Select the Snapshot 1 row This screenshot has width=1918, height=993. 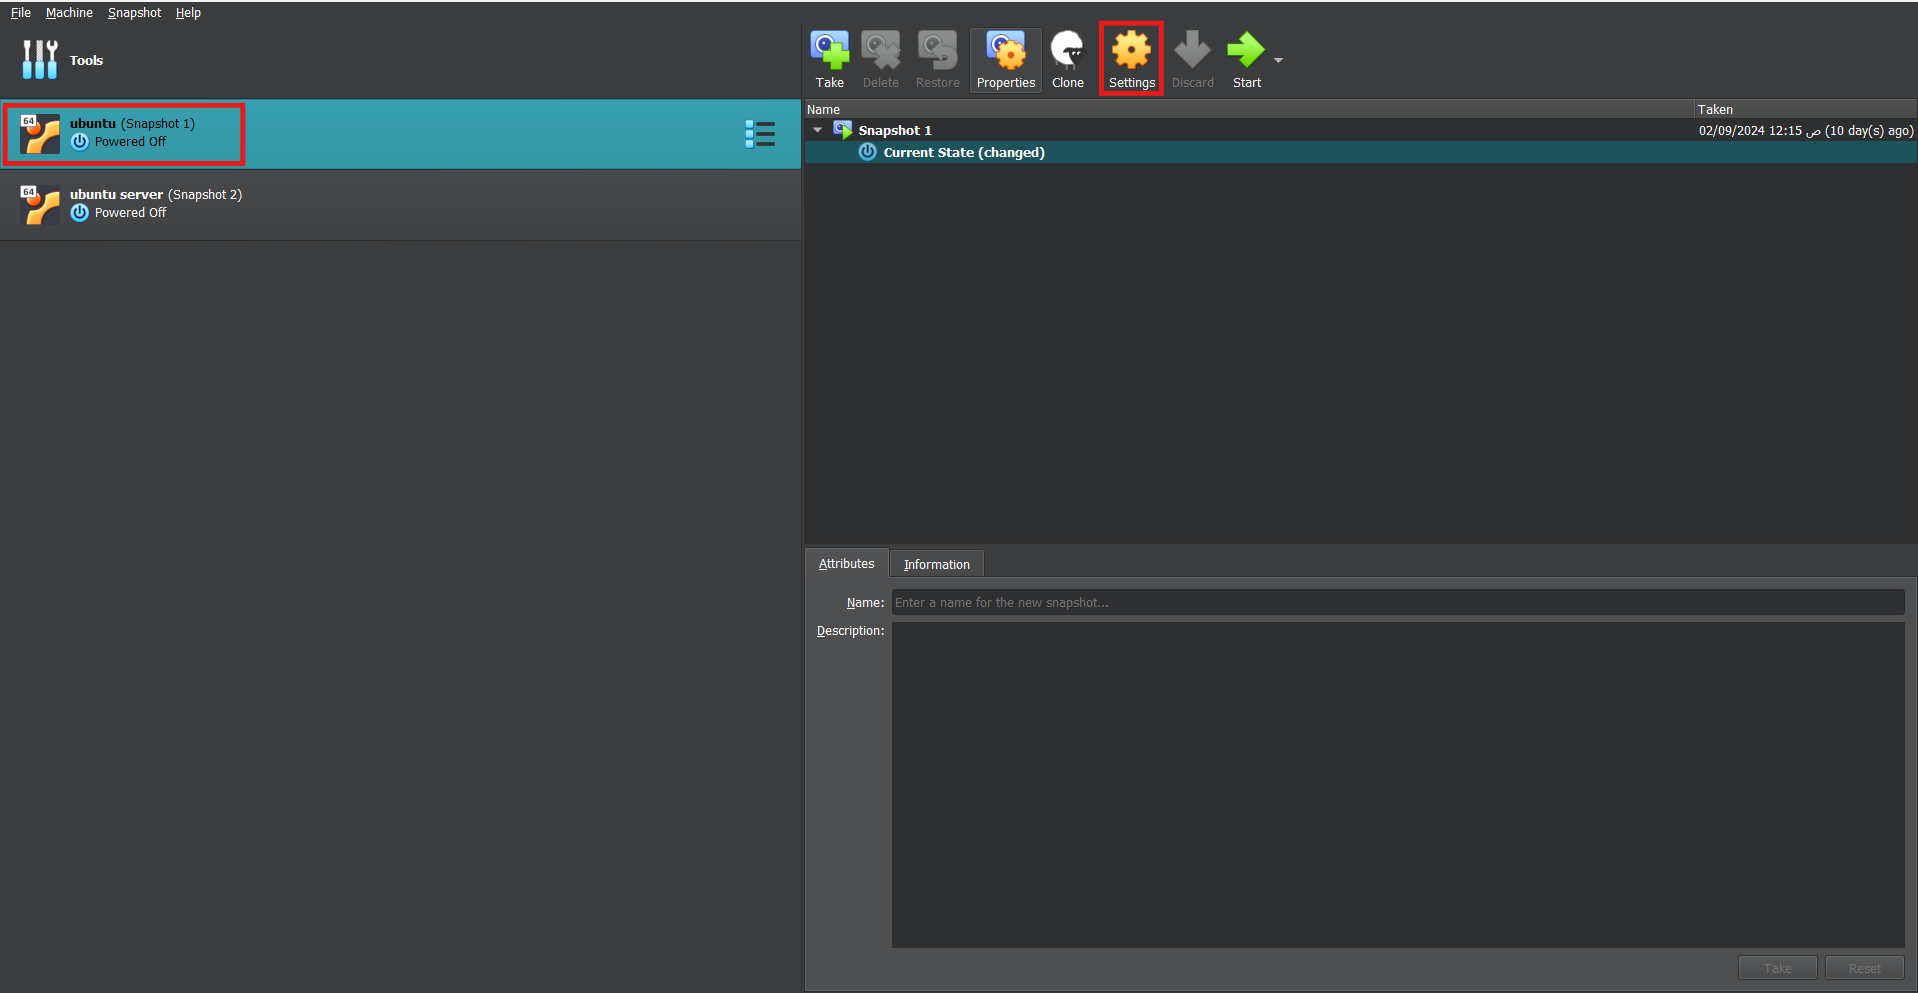1361,130
